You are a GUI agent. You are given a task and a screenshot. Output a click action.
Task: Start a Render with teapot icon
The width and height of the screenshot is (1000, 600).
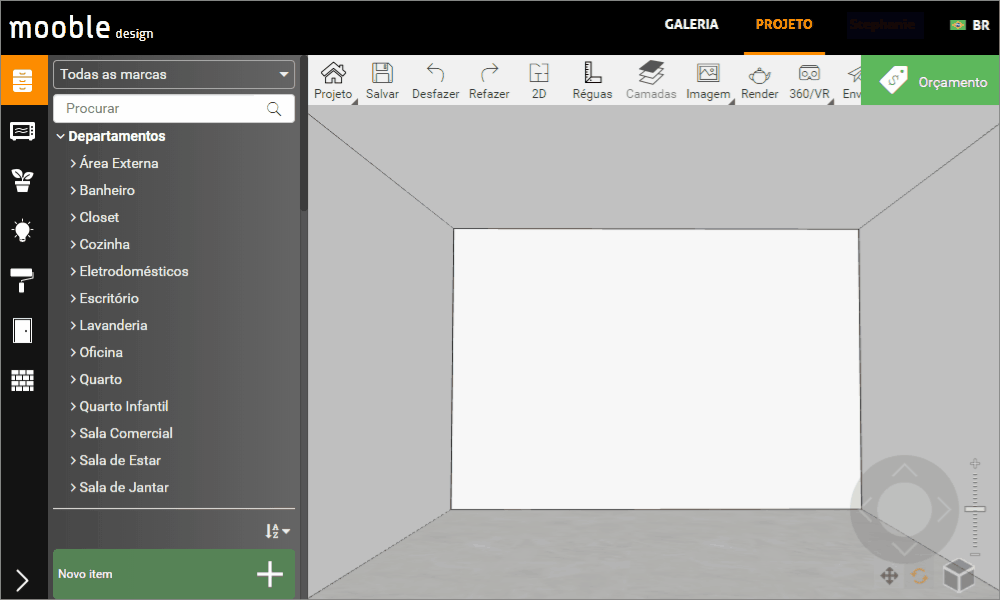coord(760,81)
